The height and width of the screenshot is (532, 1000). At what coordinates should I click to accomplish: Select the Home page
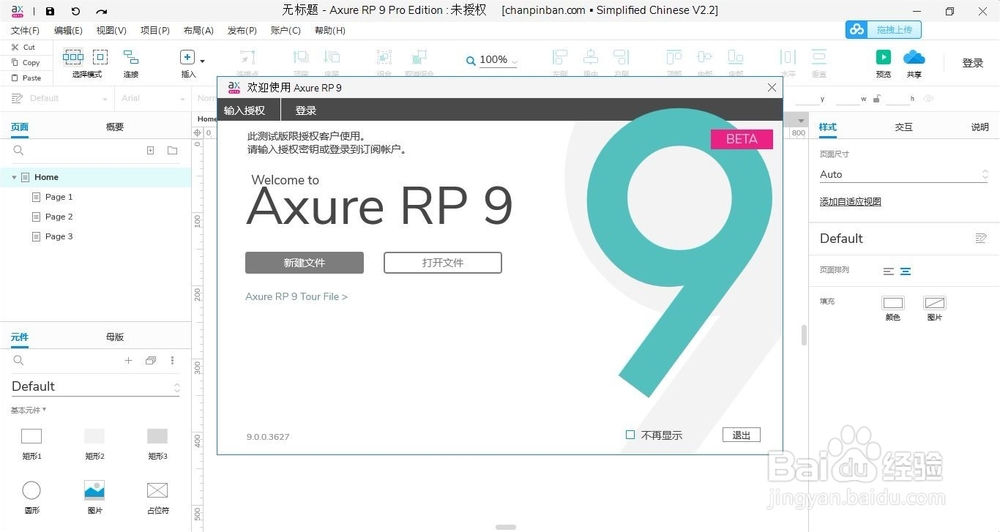[x=96, y=177]
